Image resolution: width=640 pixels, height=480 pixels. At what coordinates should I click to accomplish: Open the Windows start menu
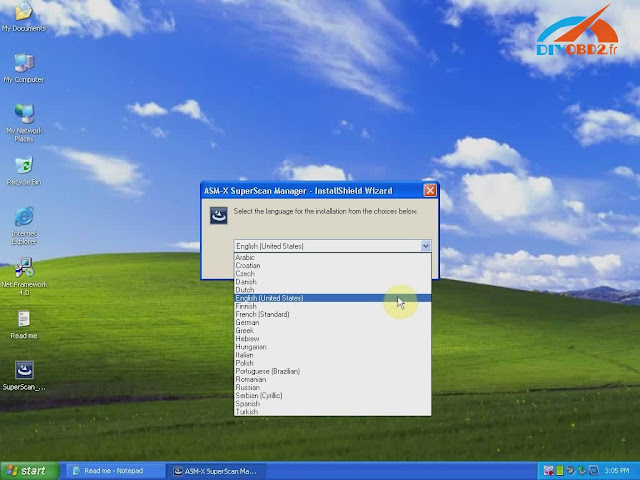click(x=29, y=471)
